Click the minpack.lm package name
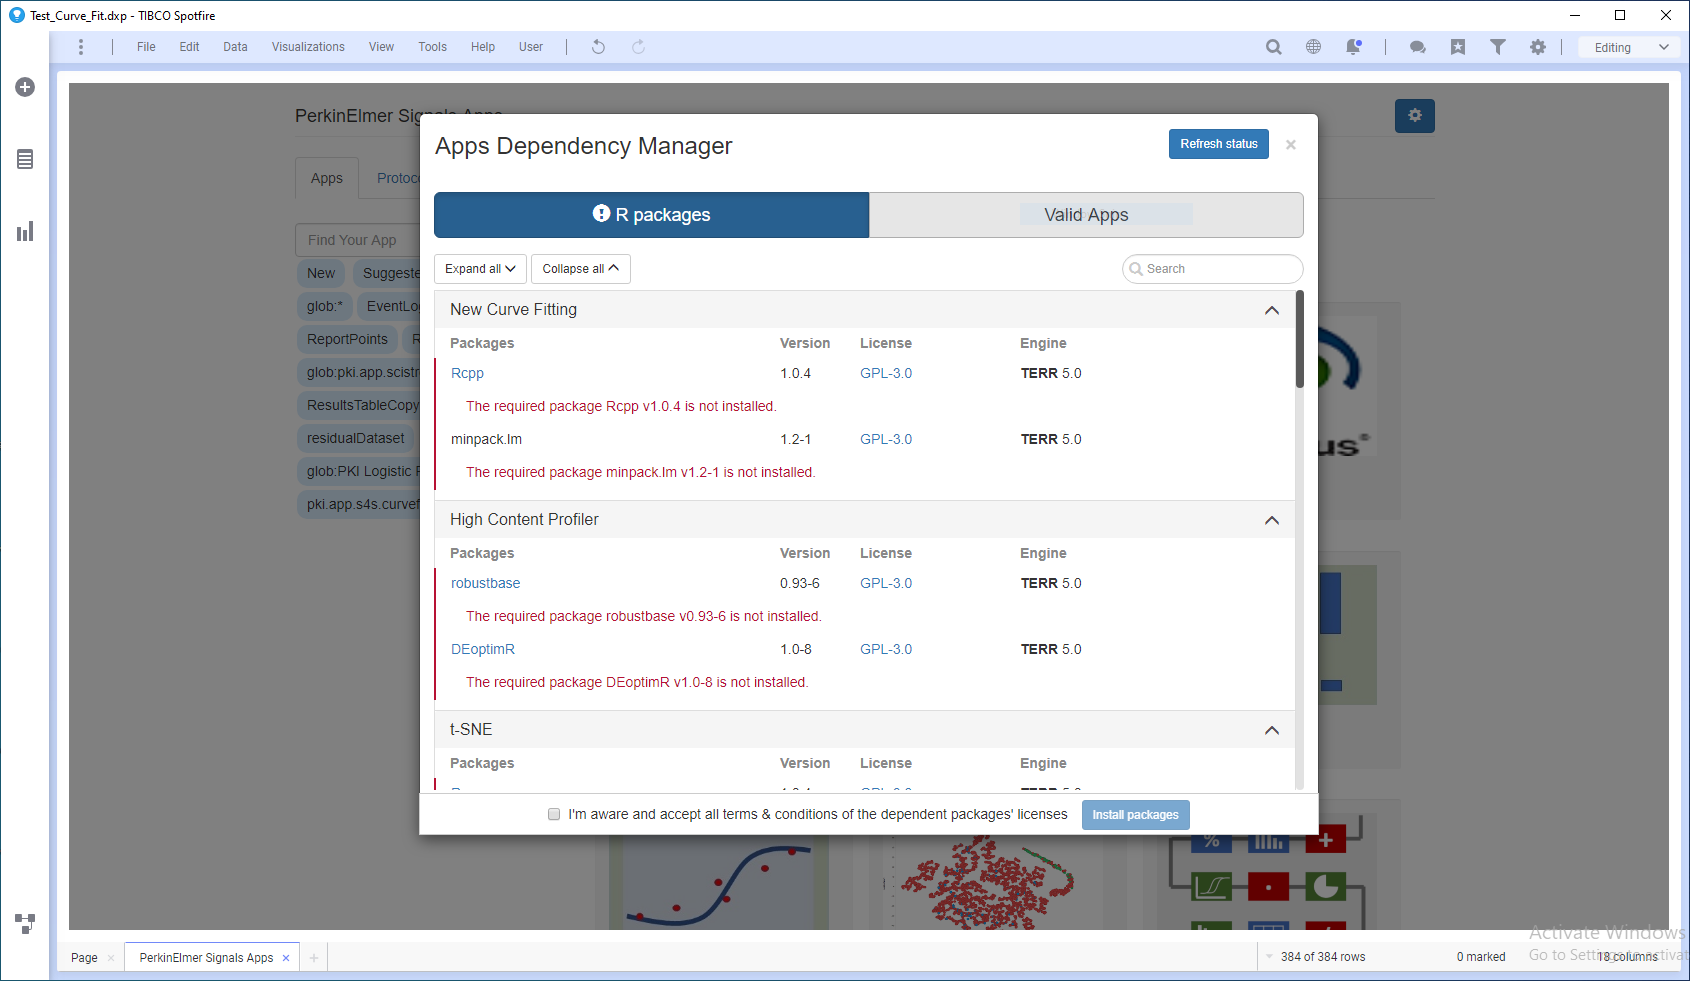This screenshot has height=981, width=1690. coord(486,439)
